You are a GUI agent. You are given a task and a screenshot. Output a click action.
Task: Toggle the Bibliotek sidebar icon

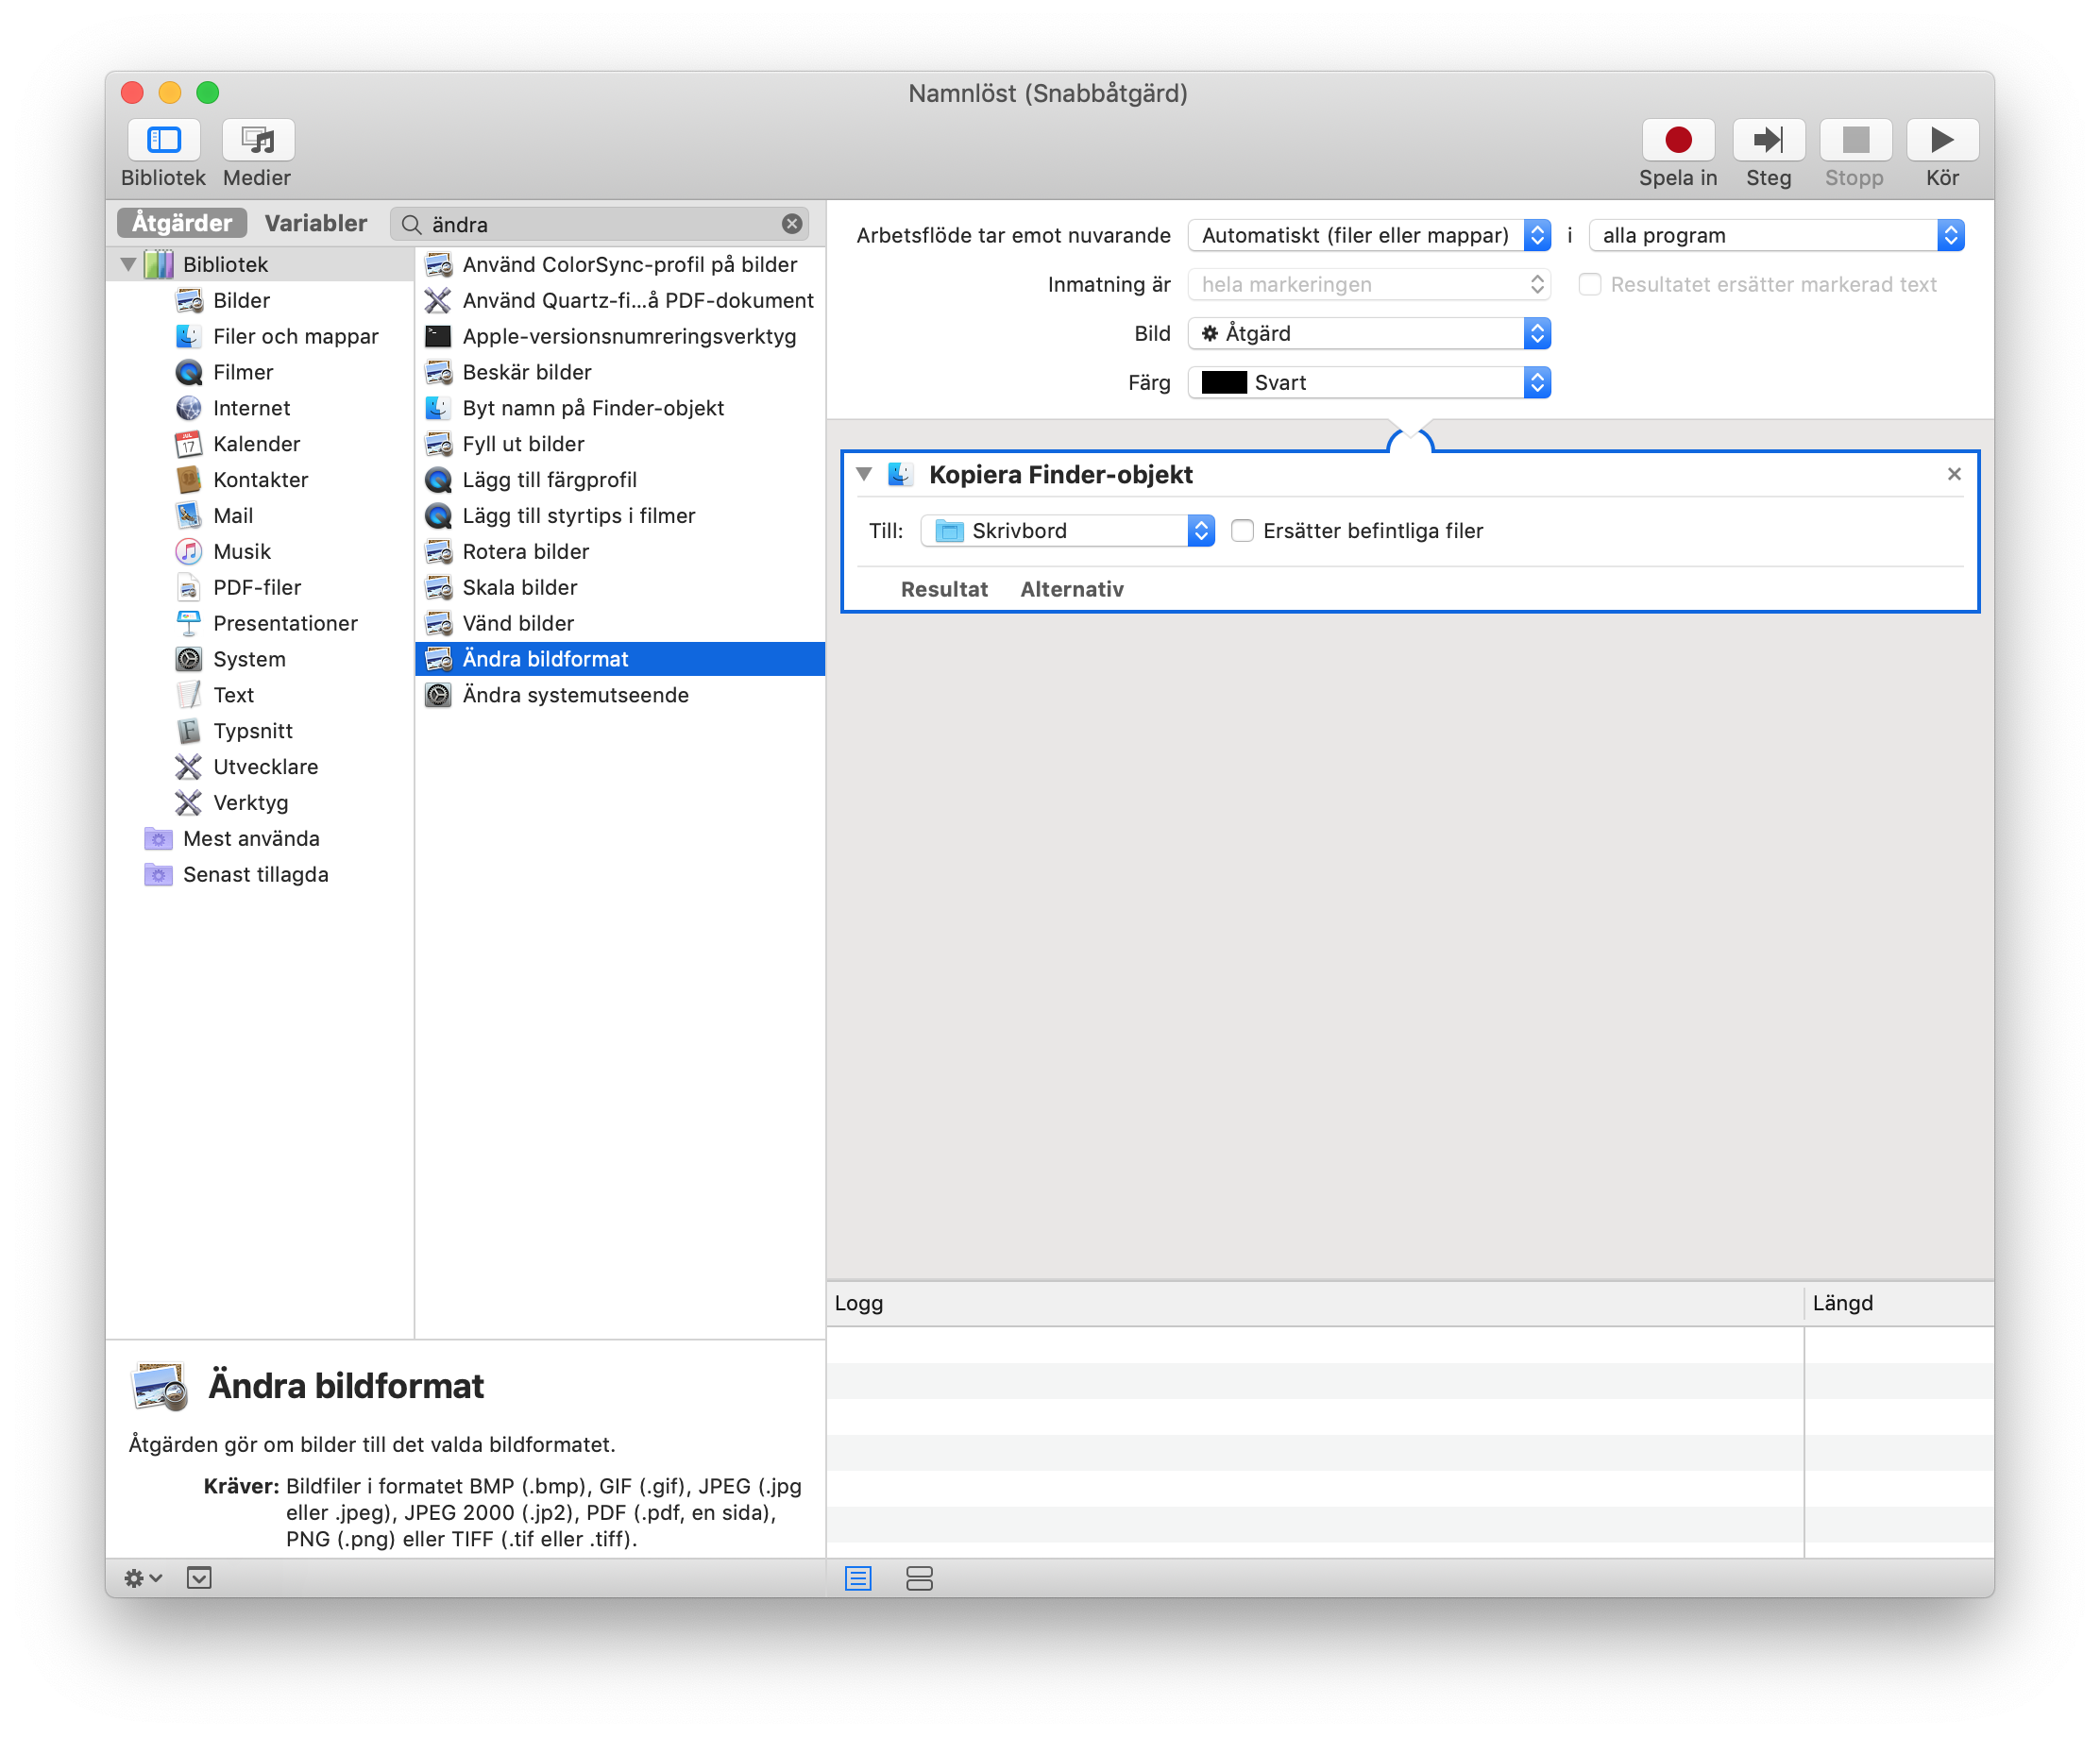163,140
